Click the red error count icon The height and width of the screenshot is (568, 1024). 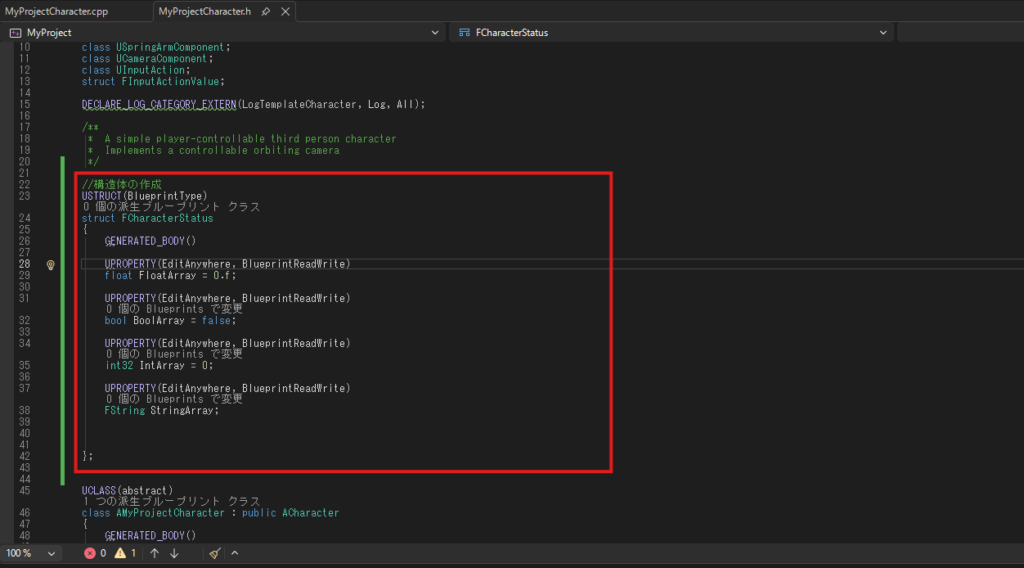coord(90,553)
